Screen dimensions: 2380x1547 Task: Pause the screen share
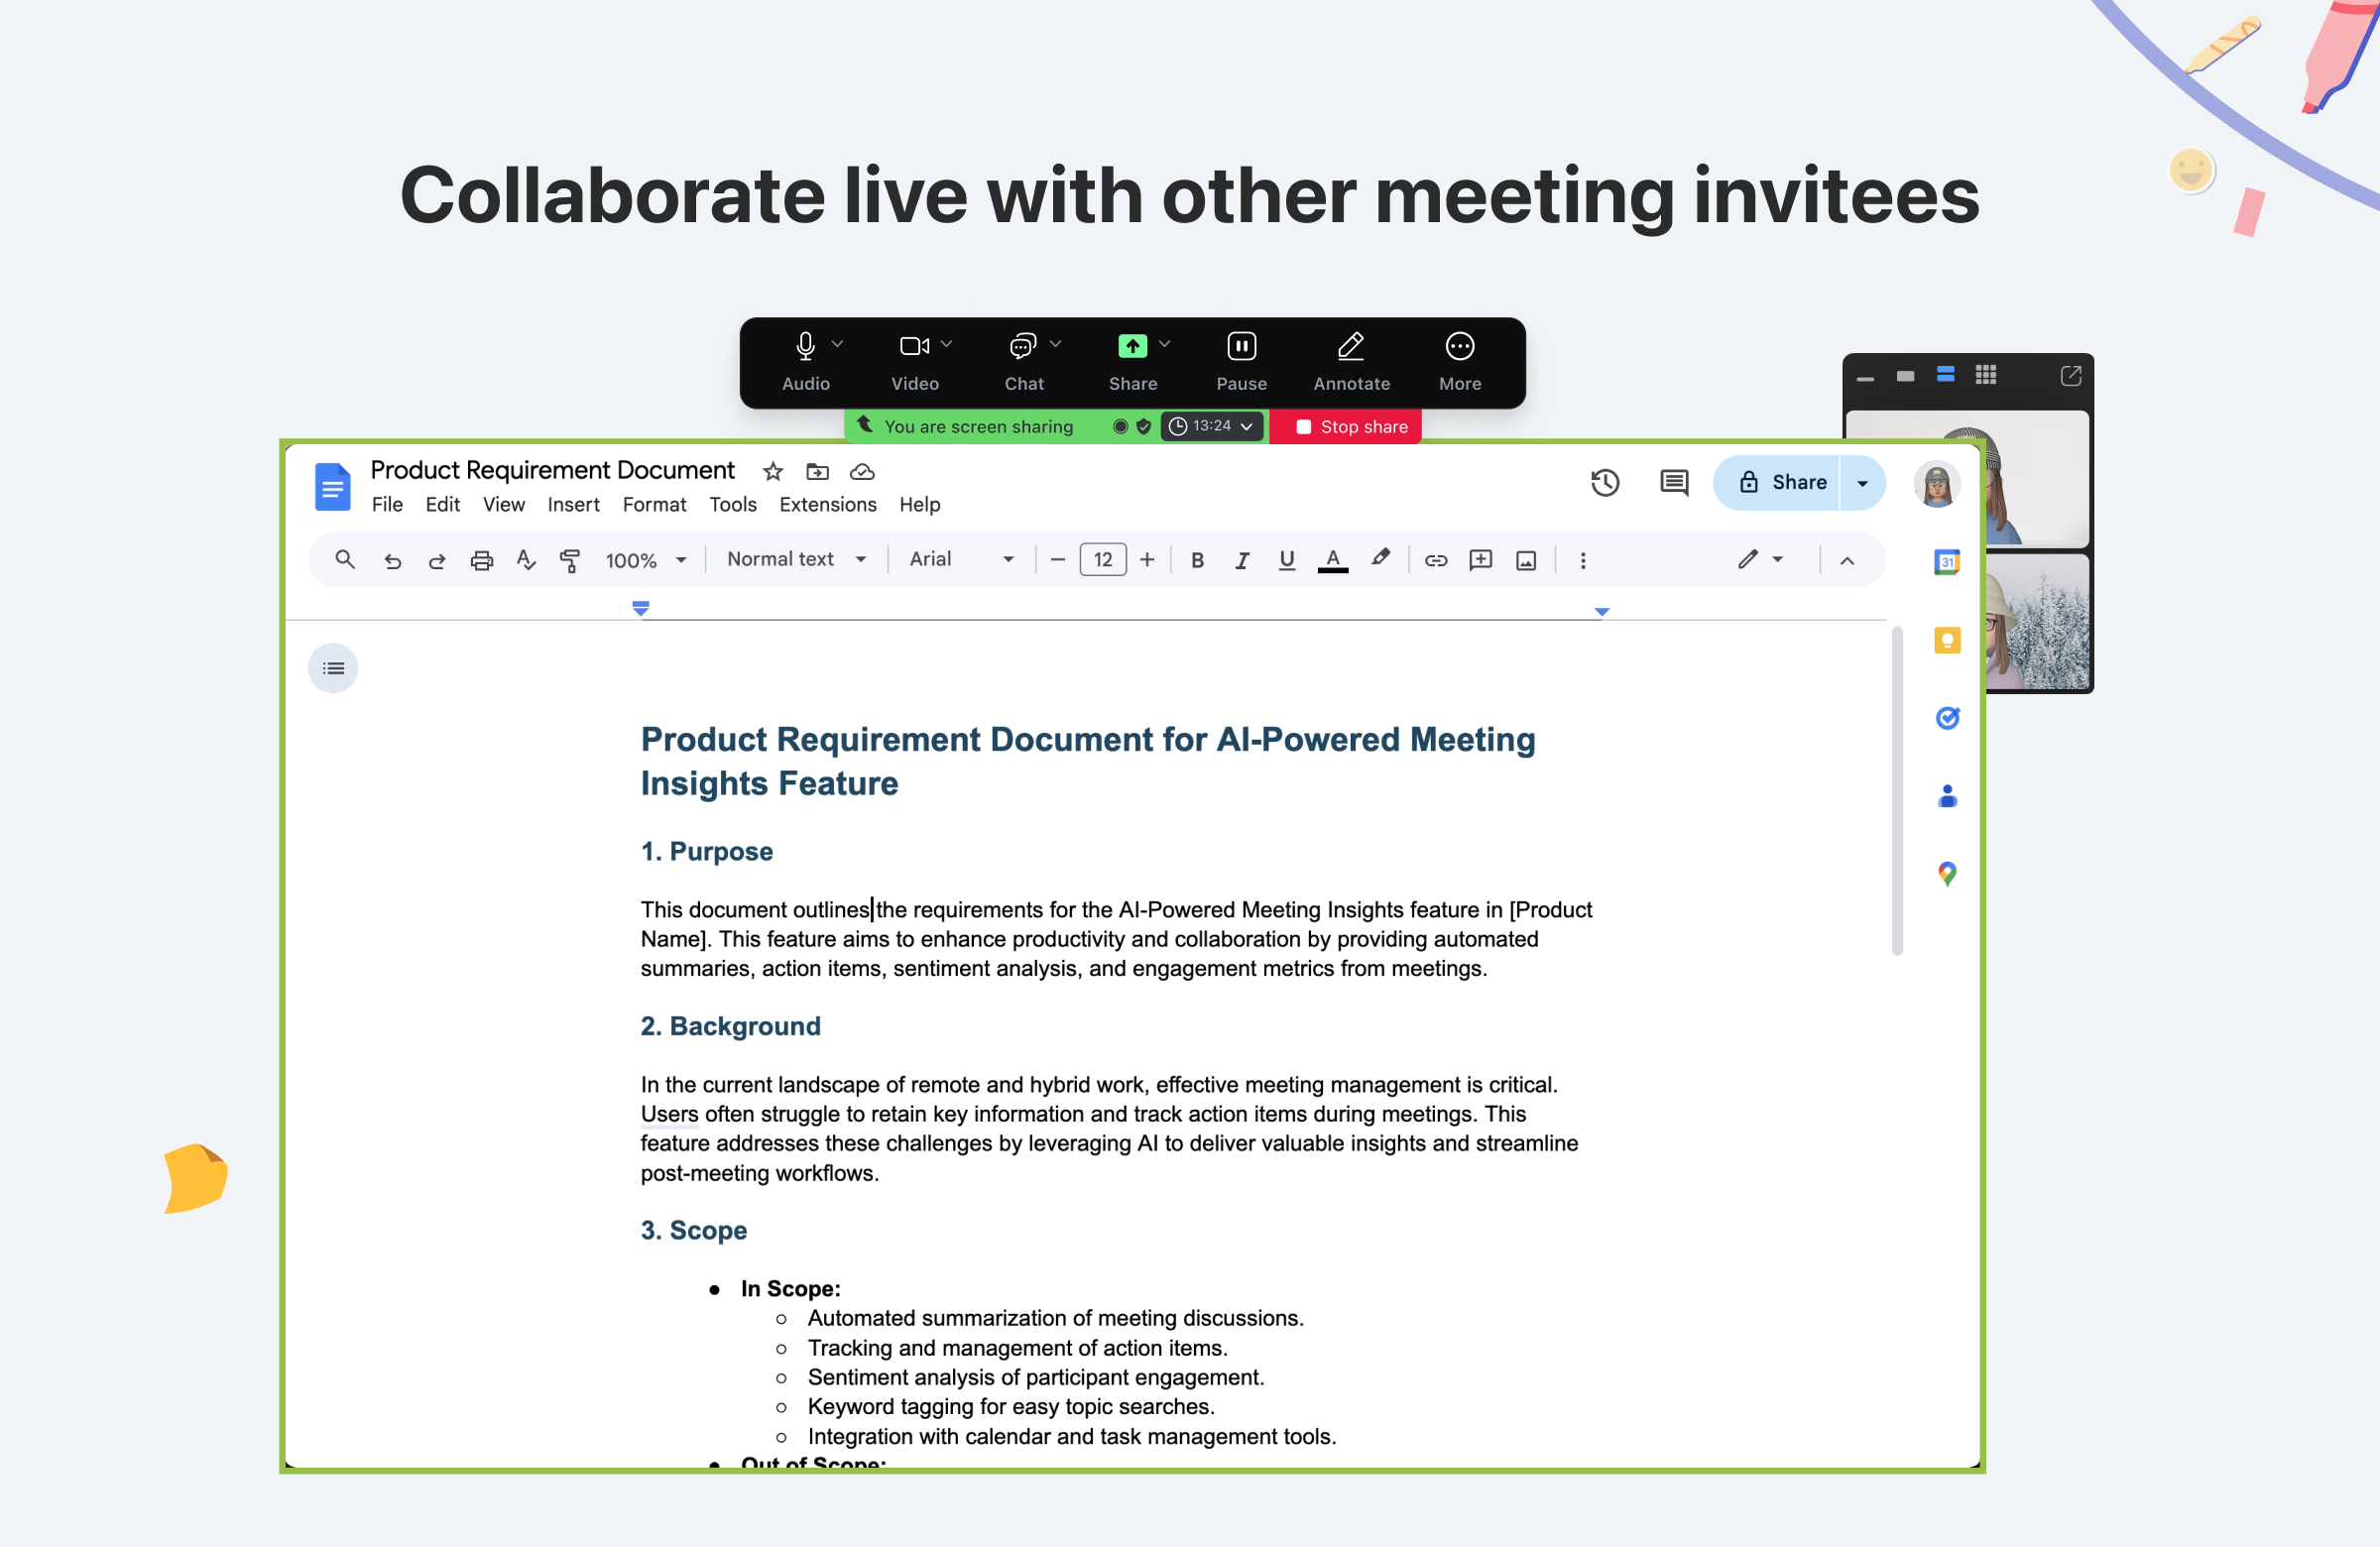(x=1241, y=346)
